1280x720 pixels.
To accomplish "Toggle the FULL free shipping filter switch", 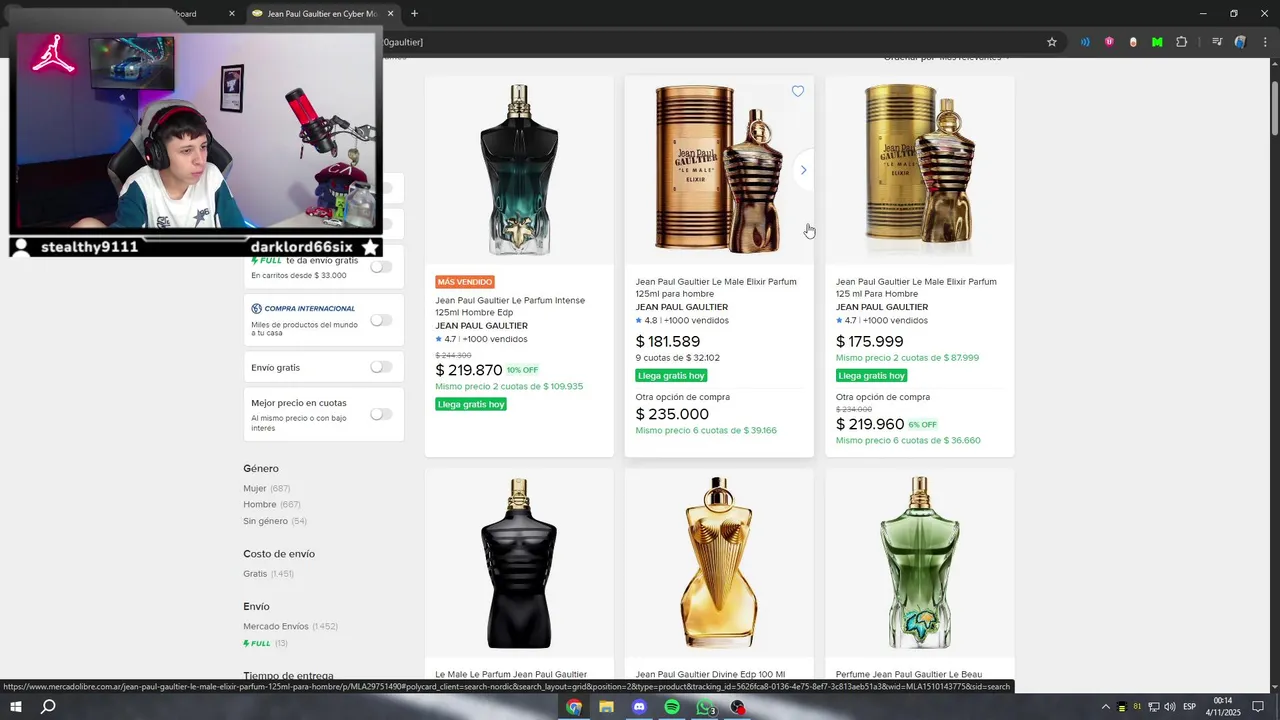I will (x=381, y=267).
